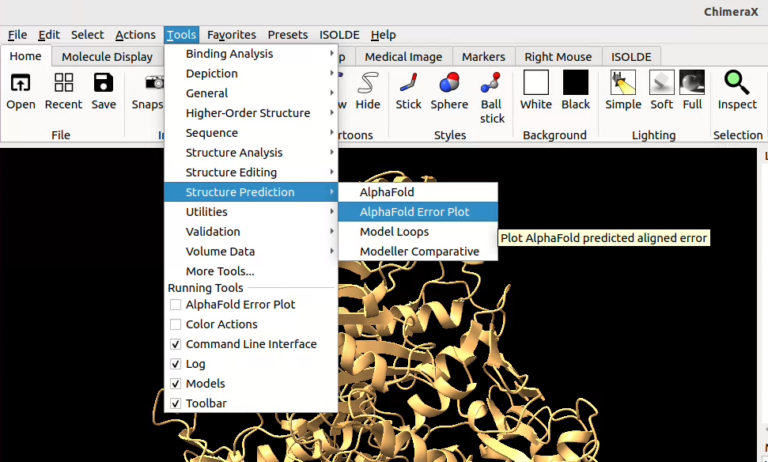The width and height of the screenshot is (768, 462).
Task: Toggle Color Actions checkbox
Action: pos(175,324)
